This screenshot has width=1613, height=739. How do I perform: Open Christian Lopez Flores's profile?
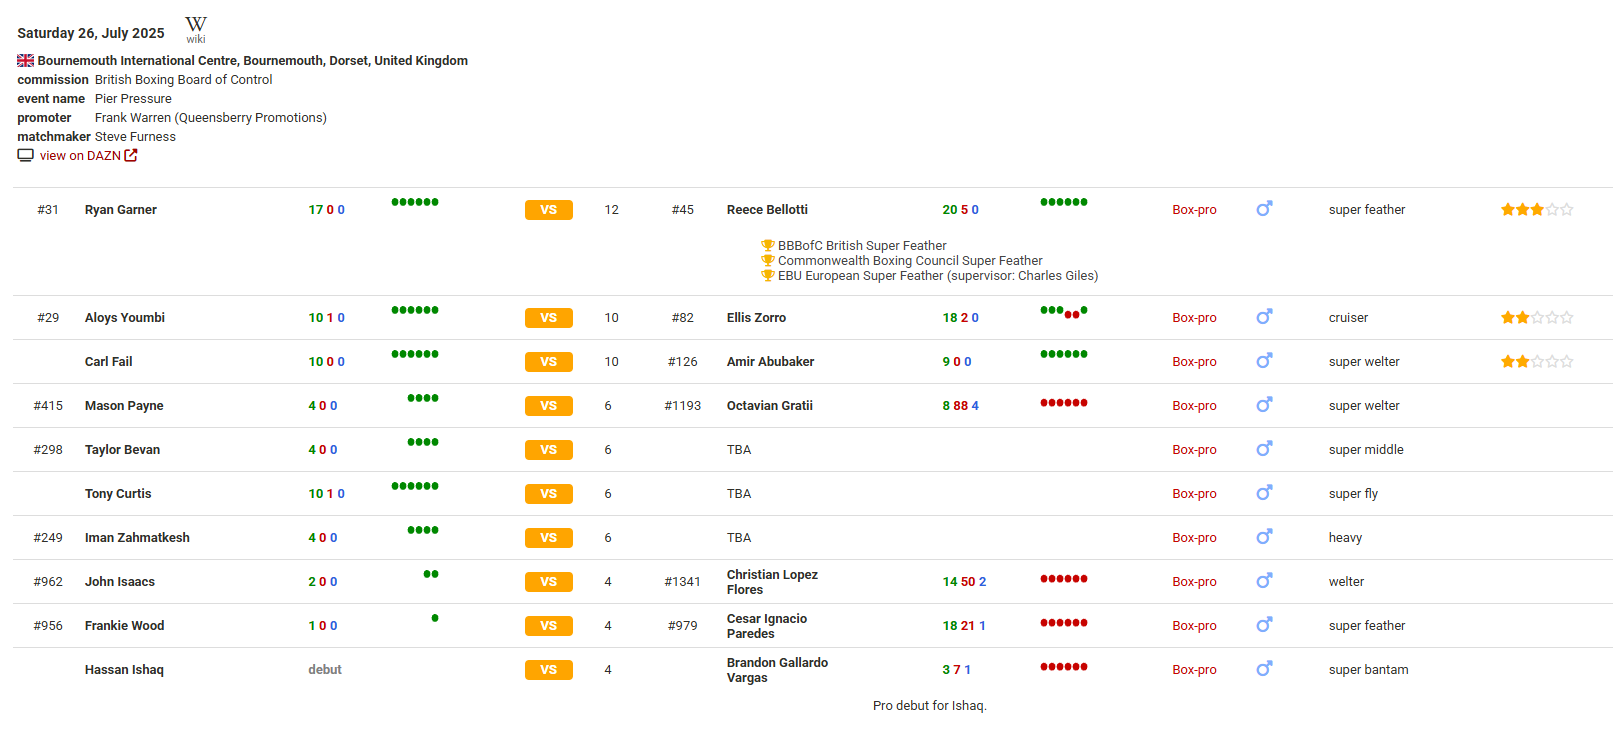point(772,582)
